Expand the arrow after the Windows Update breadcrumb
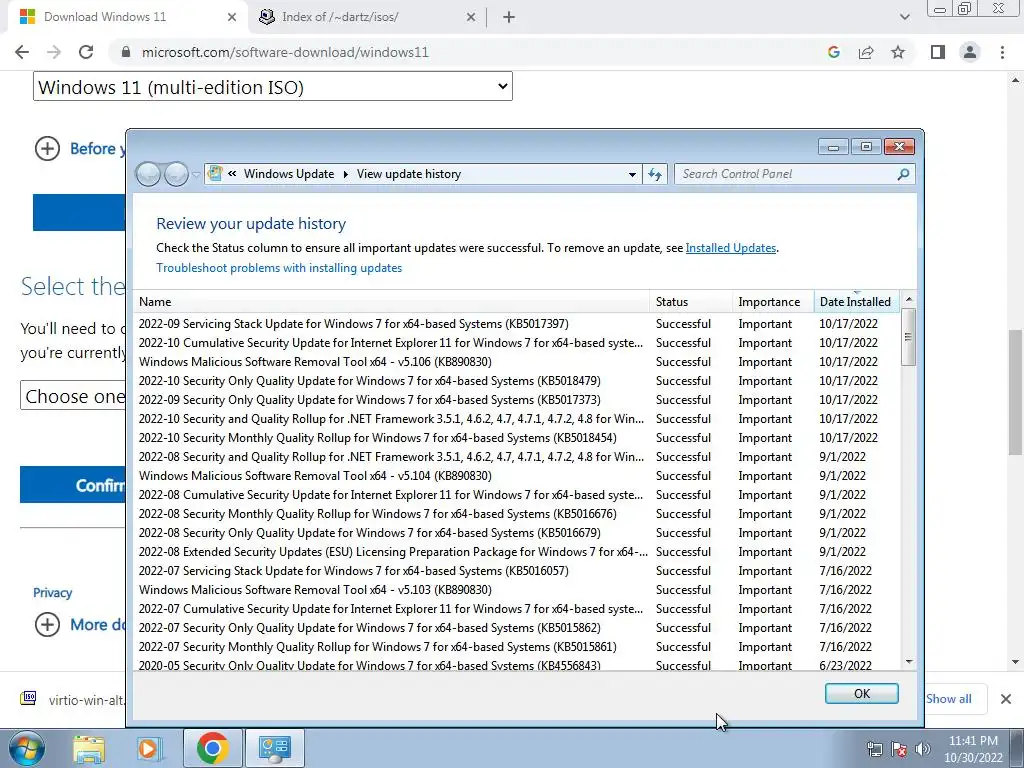The image size is (1024, 768). (345, 174)
